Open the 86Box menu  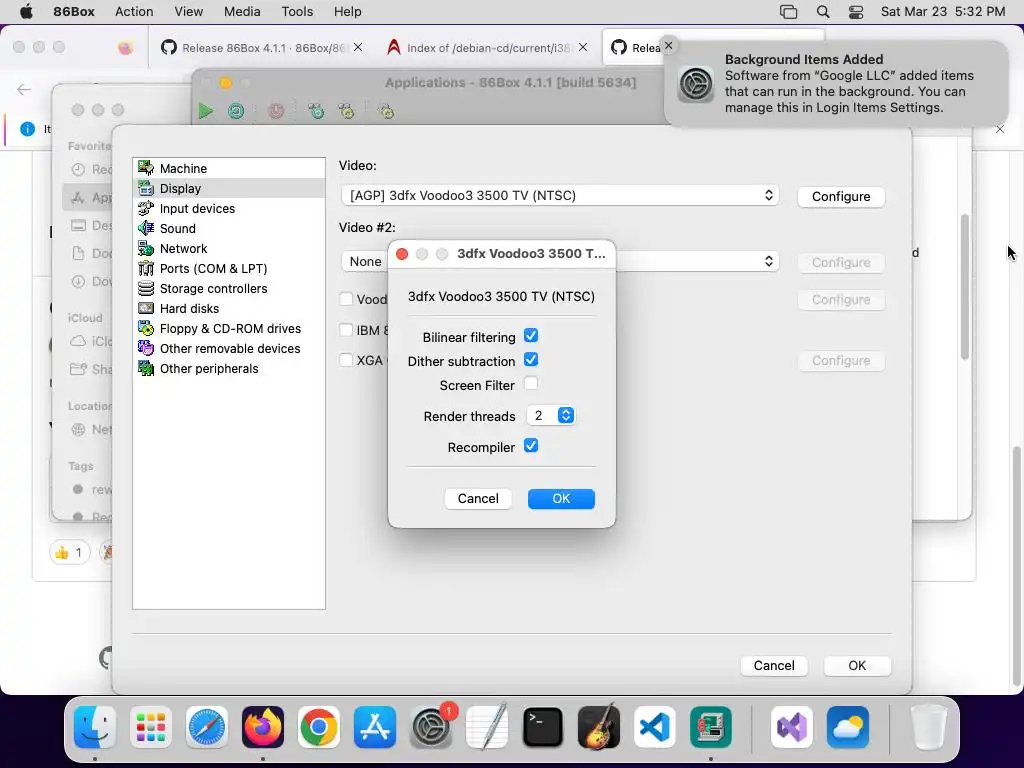(x=74, y=12)
